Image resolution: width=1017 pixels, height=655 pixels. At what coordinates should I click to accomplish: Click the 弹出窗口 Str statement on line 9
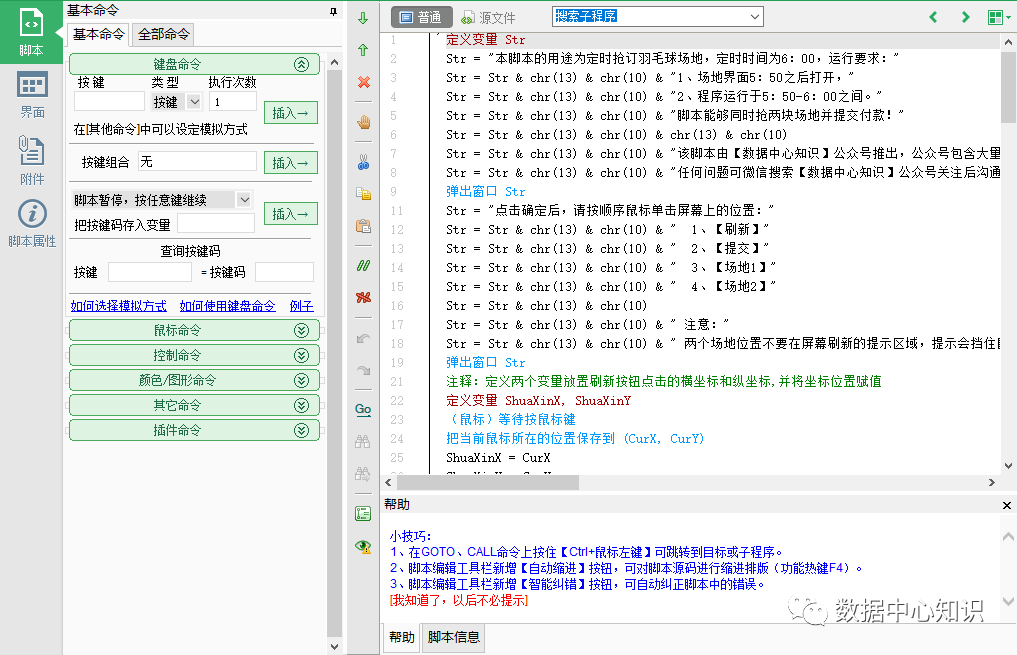tap(486, 192)
